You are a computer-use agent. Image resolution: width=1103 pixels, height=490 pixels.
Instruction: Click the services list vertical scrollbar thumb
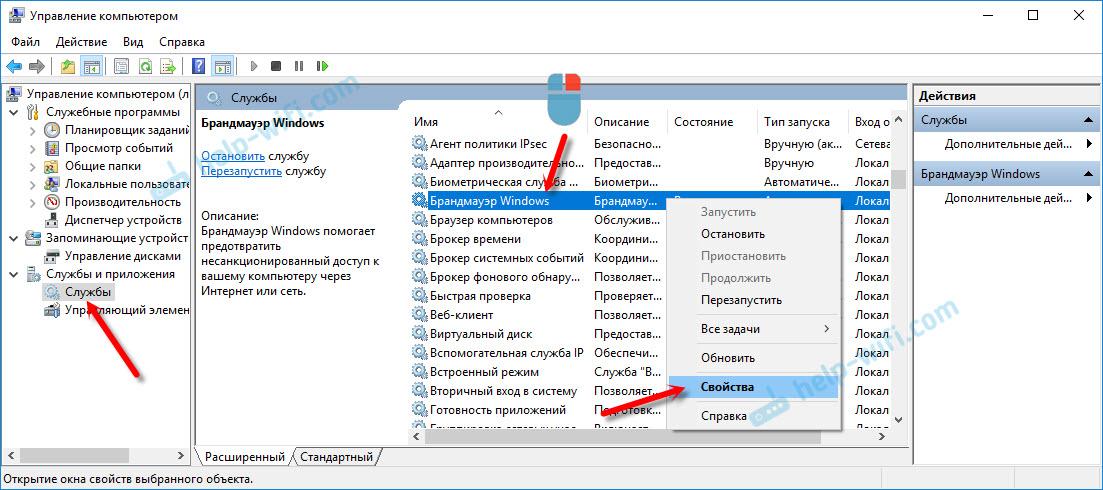[898, 180]
